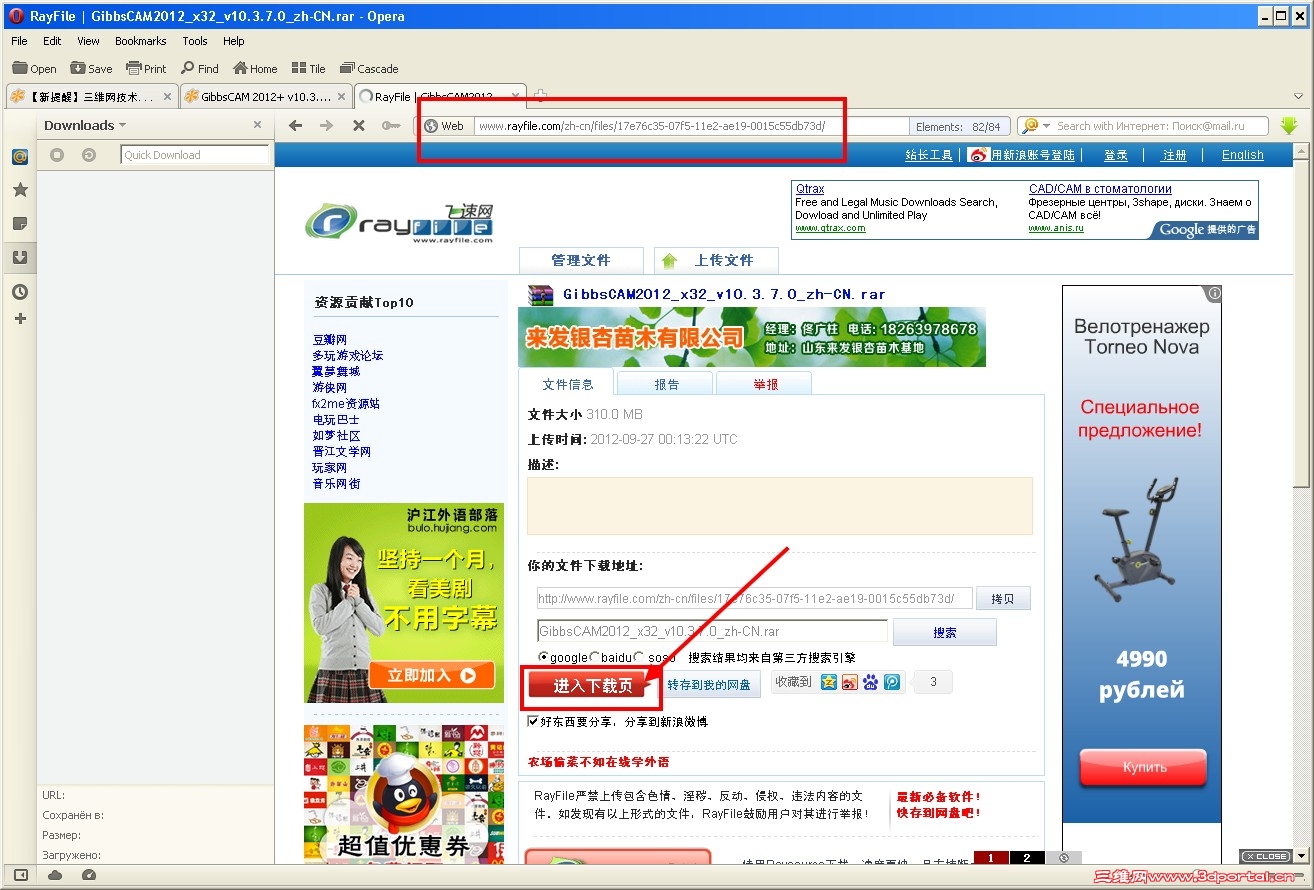Click the Find toolbar button
The image size is (1314, 890).
(x=200, y=68)
